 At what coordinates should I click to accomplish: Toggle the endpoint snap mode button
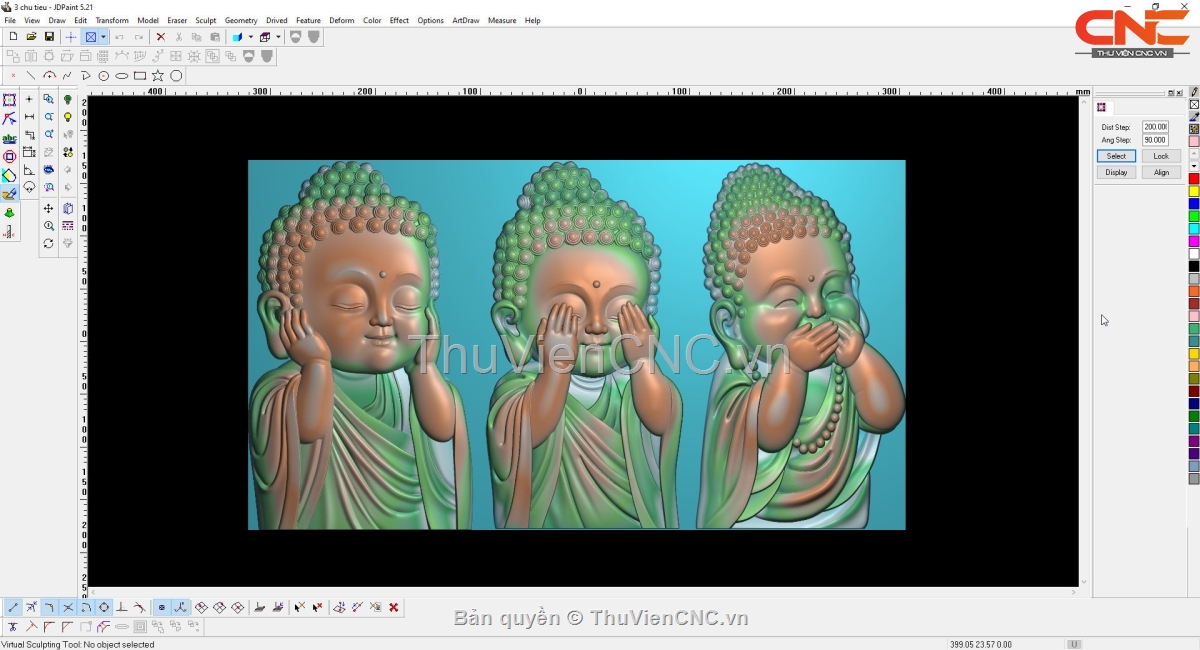(x=13, y=607)
